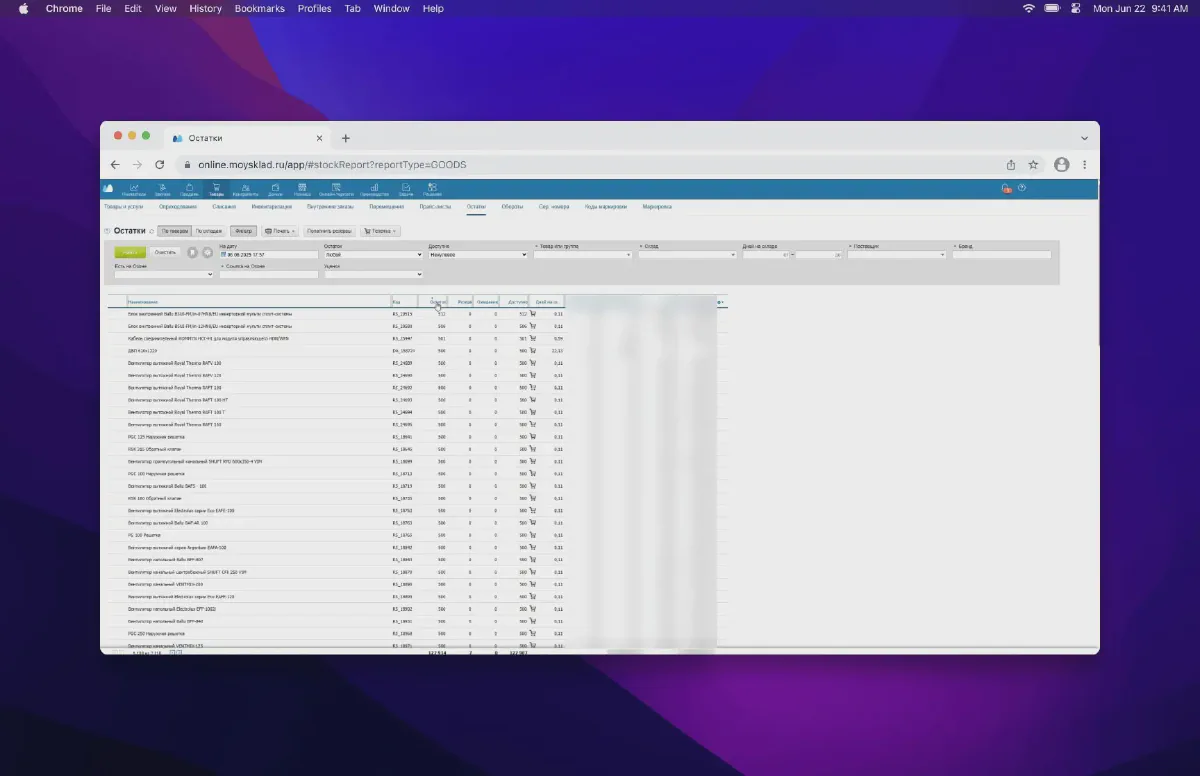Expand the Остаток dropdown filter

point(374,254)
